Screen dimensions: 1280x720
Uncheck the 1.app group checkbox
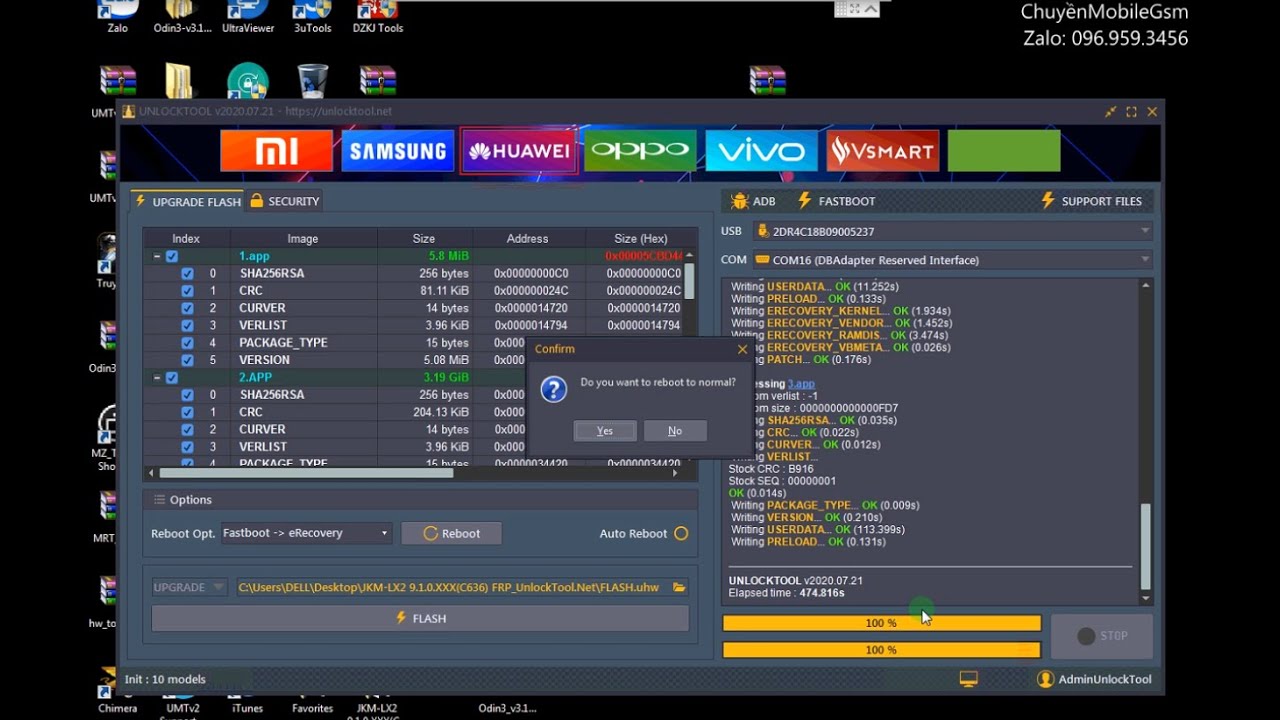172,256
